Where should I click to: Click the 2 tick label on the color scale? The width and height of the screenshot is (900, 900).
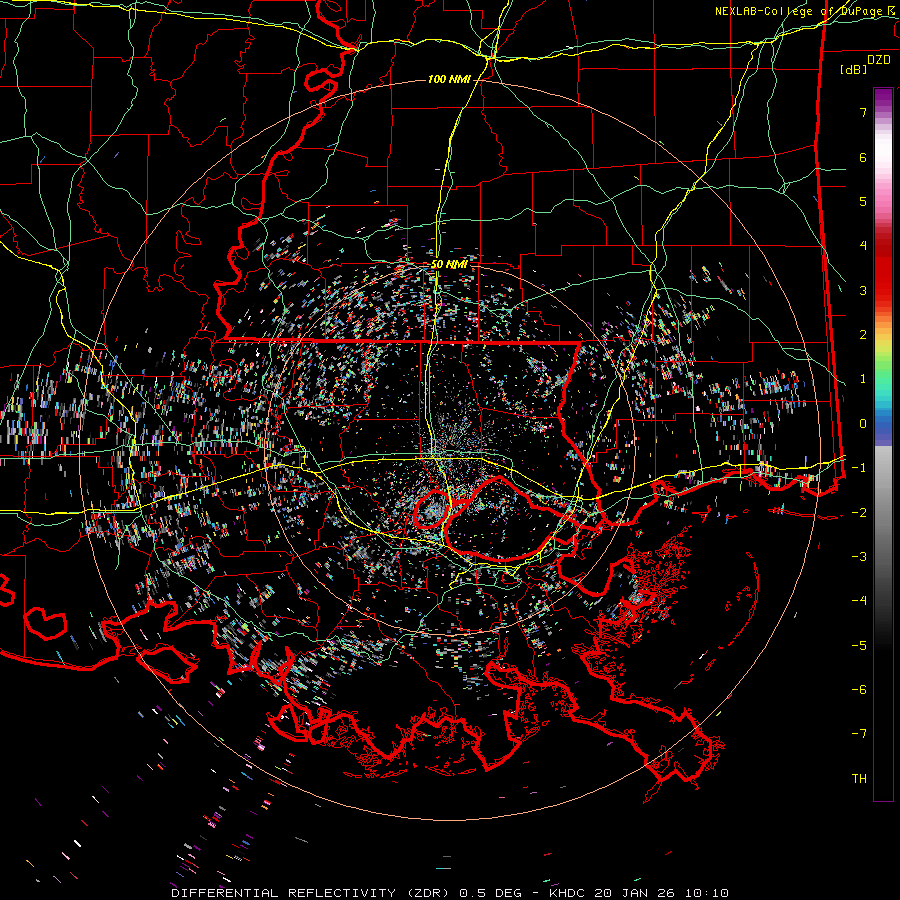click(x=863, y=335)
